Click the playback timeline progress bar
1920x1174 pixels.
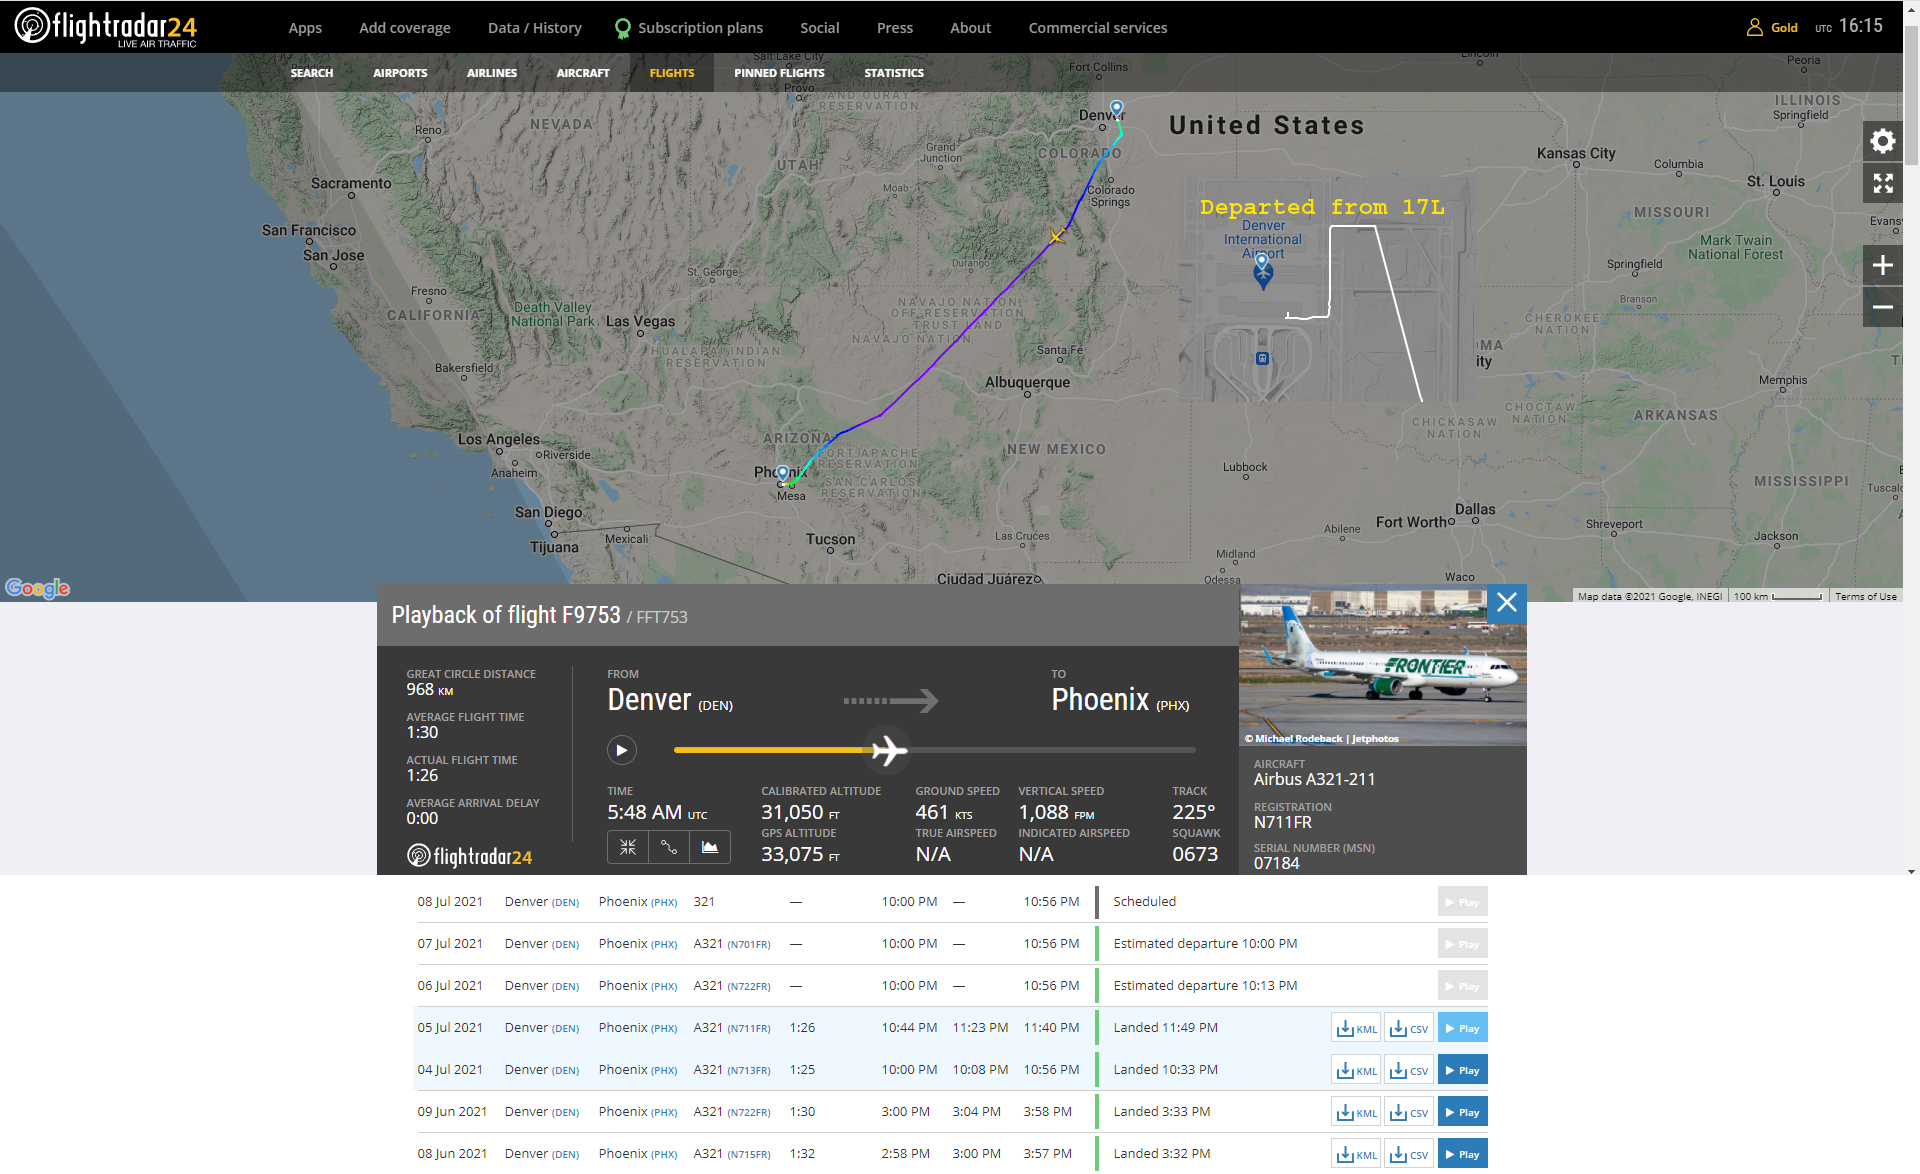934,750
